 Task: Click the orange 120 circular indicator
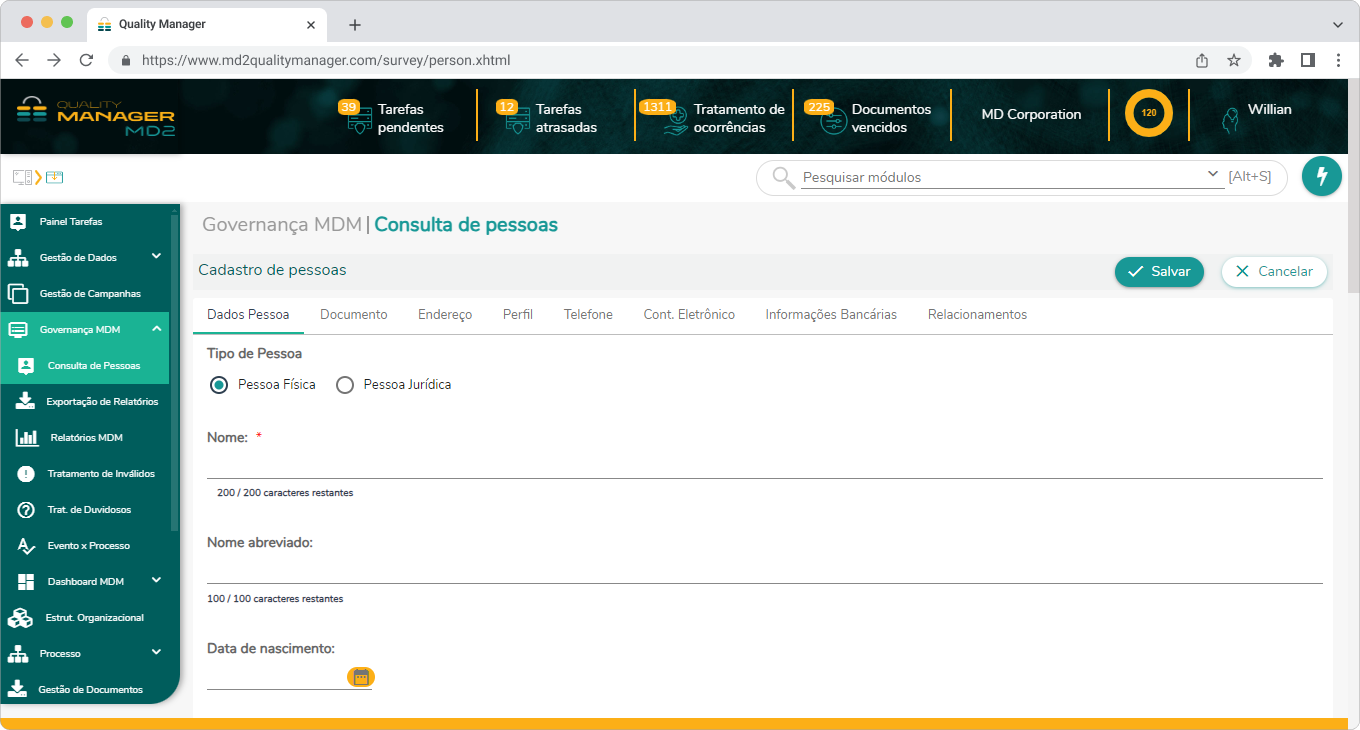click(1148, 114)
